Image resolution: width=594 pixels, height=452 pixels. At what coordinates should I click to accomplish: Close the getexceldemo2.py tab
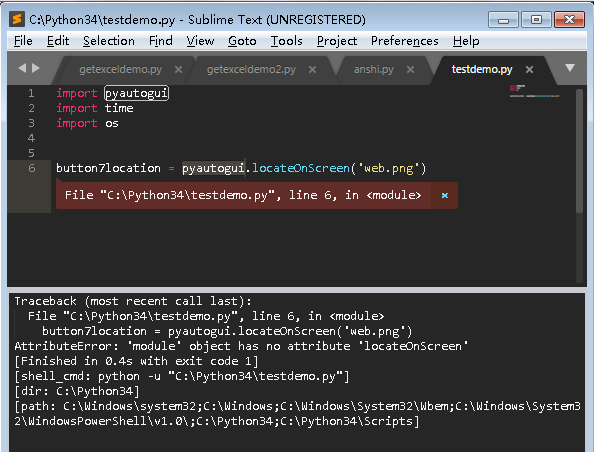click(312, 70)
